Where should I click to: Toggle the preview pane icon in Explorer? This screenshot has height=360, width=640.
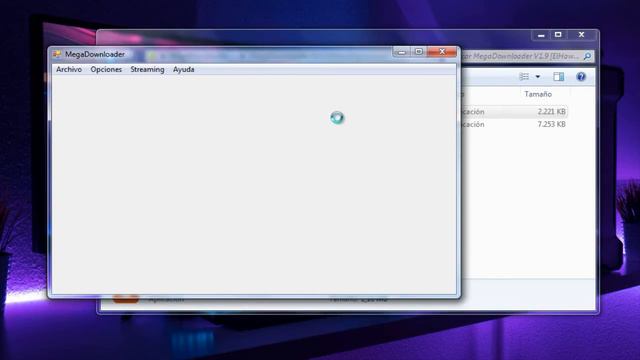558,76
